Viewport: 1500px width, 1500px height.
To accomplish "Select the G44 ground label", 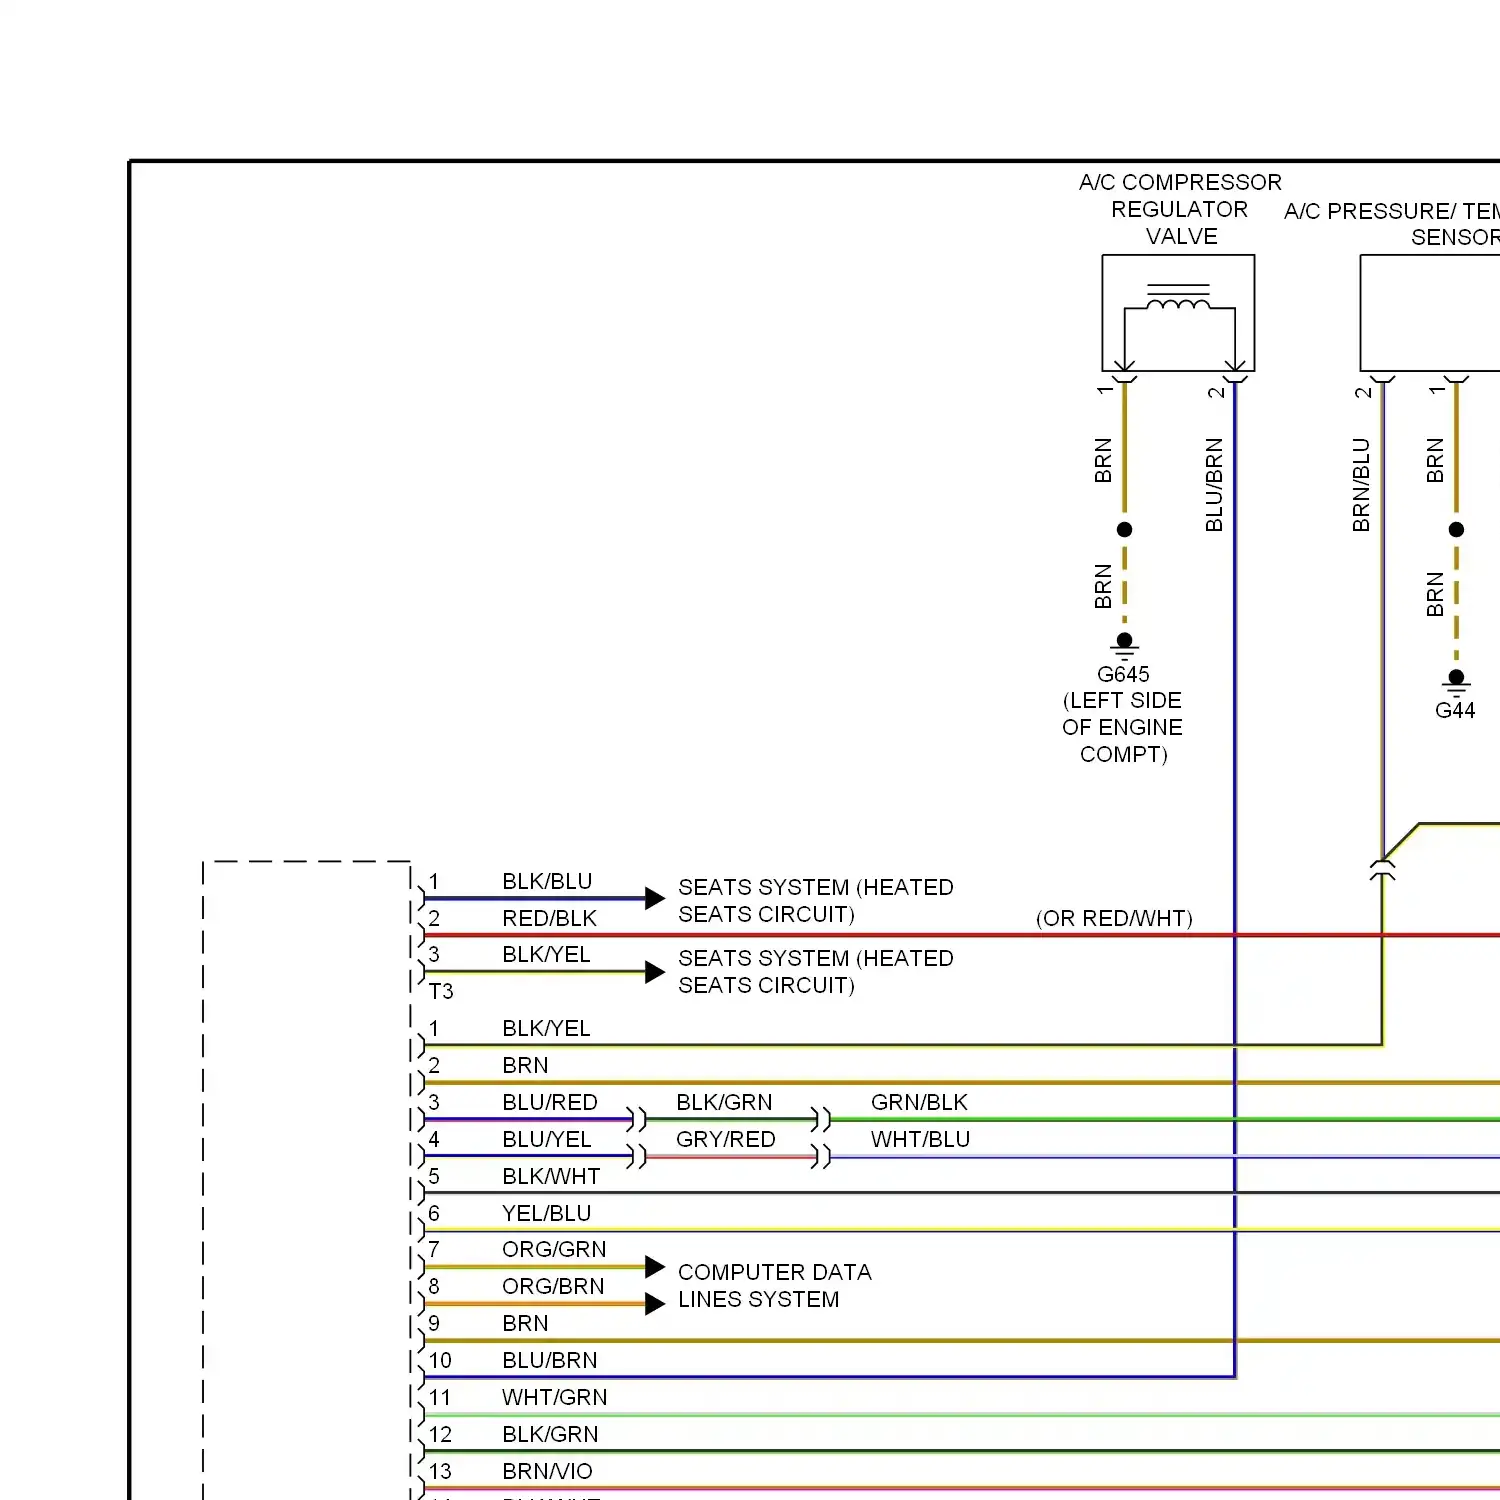I will coord(1455,710).
